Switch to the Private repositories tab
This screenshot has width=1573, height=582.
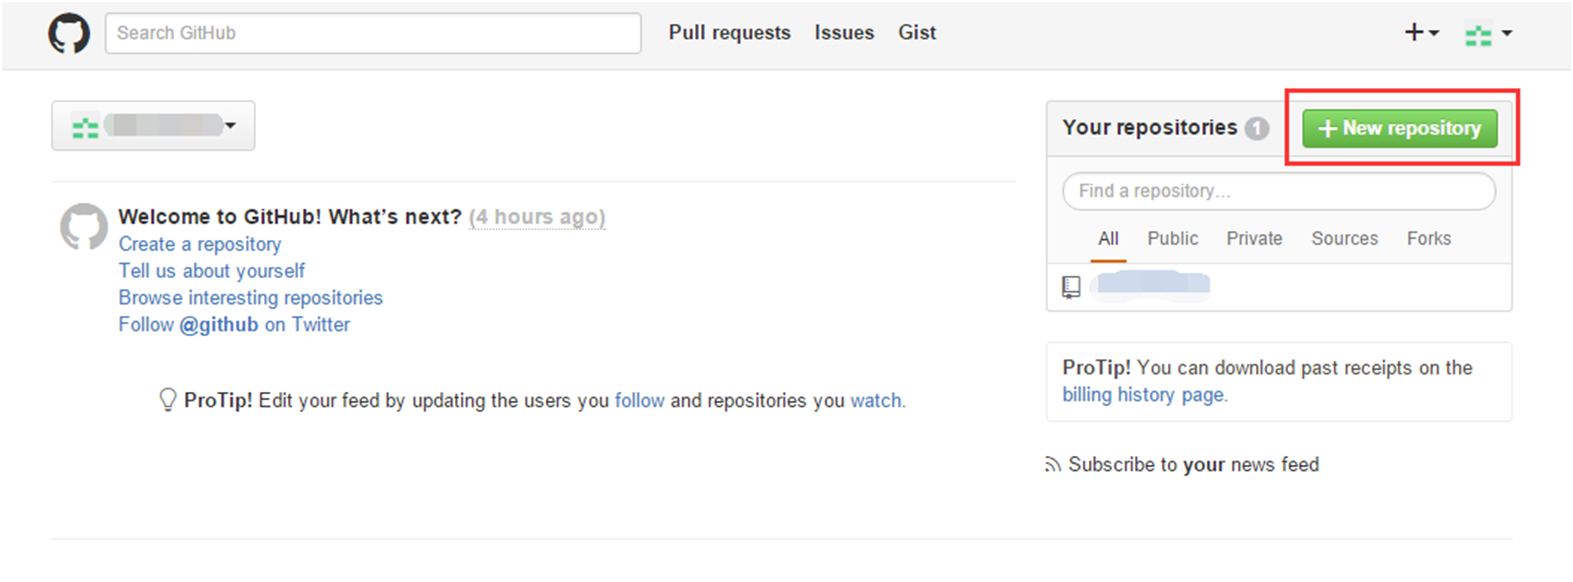point(1254,239)
